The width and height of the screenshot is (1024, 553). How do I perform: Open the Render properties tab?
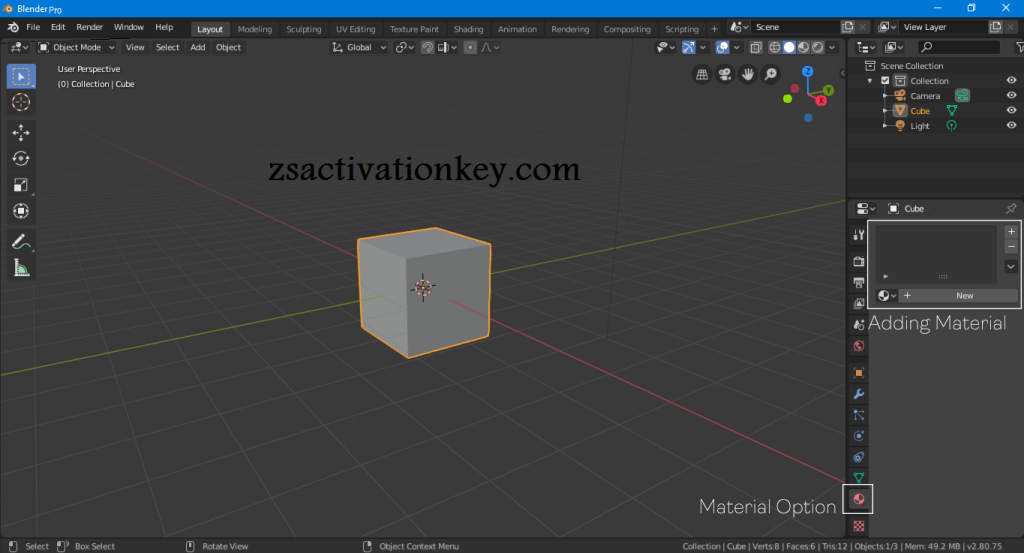[859, 262]
